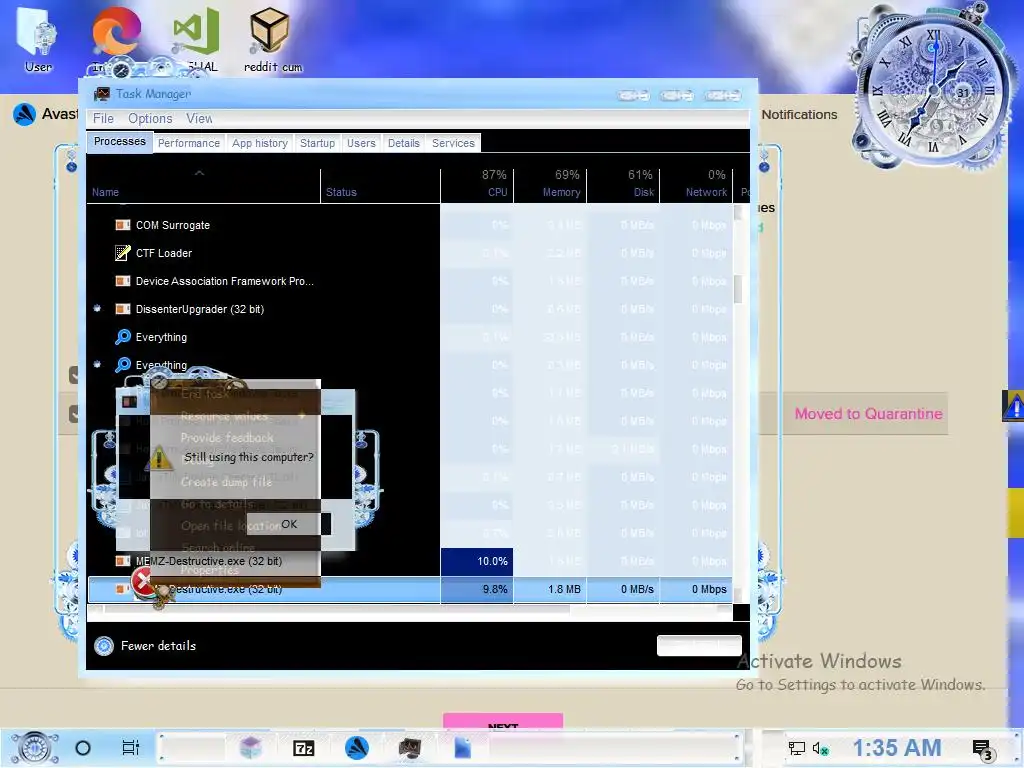Sort by the Name column header
The width and height of the screenshot is (1024, 768).
(204, 184)
